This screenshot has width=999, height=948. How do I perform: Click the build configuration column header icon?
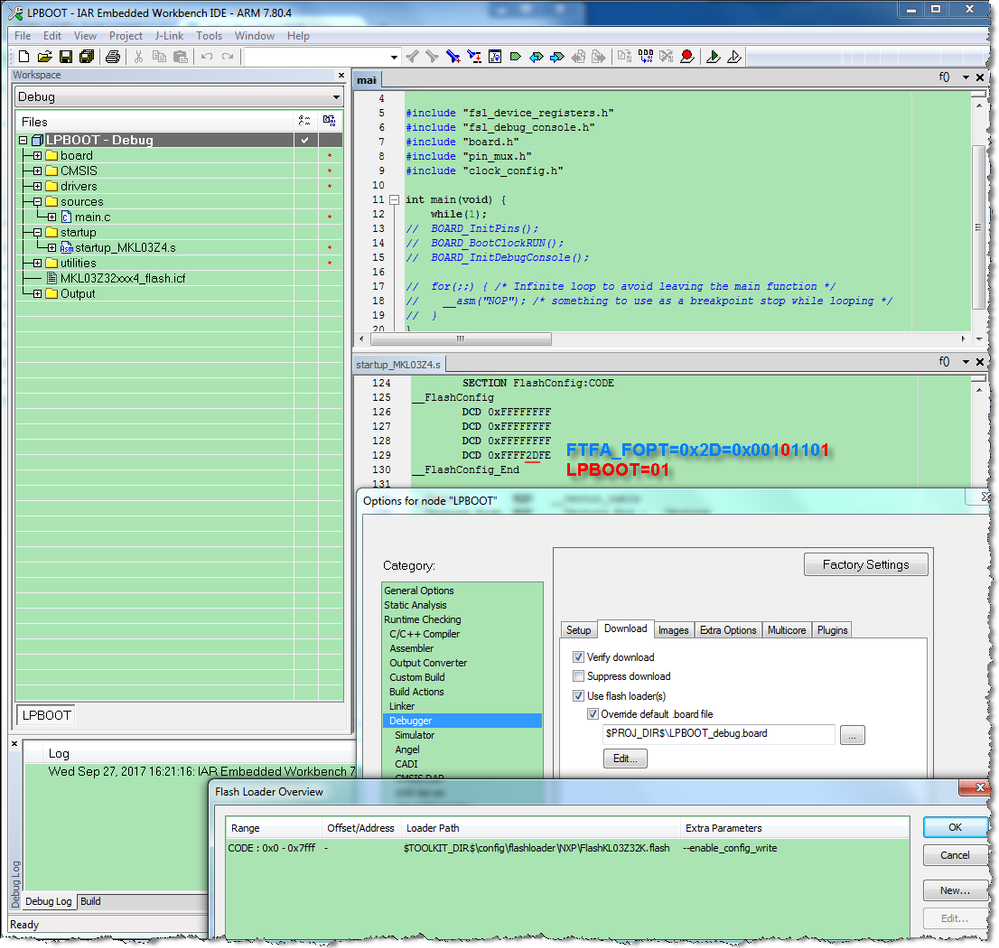(329, 120)
